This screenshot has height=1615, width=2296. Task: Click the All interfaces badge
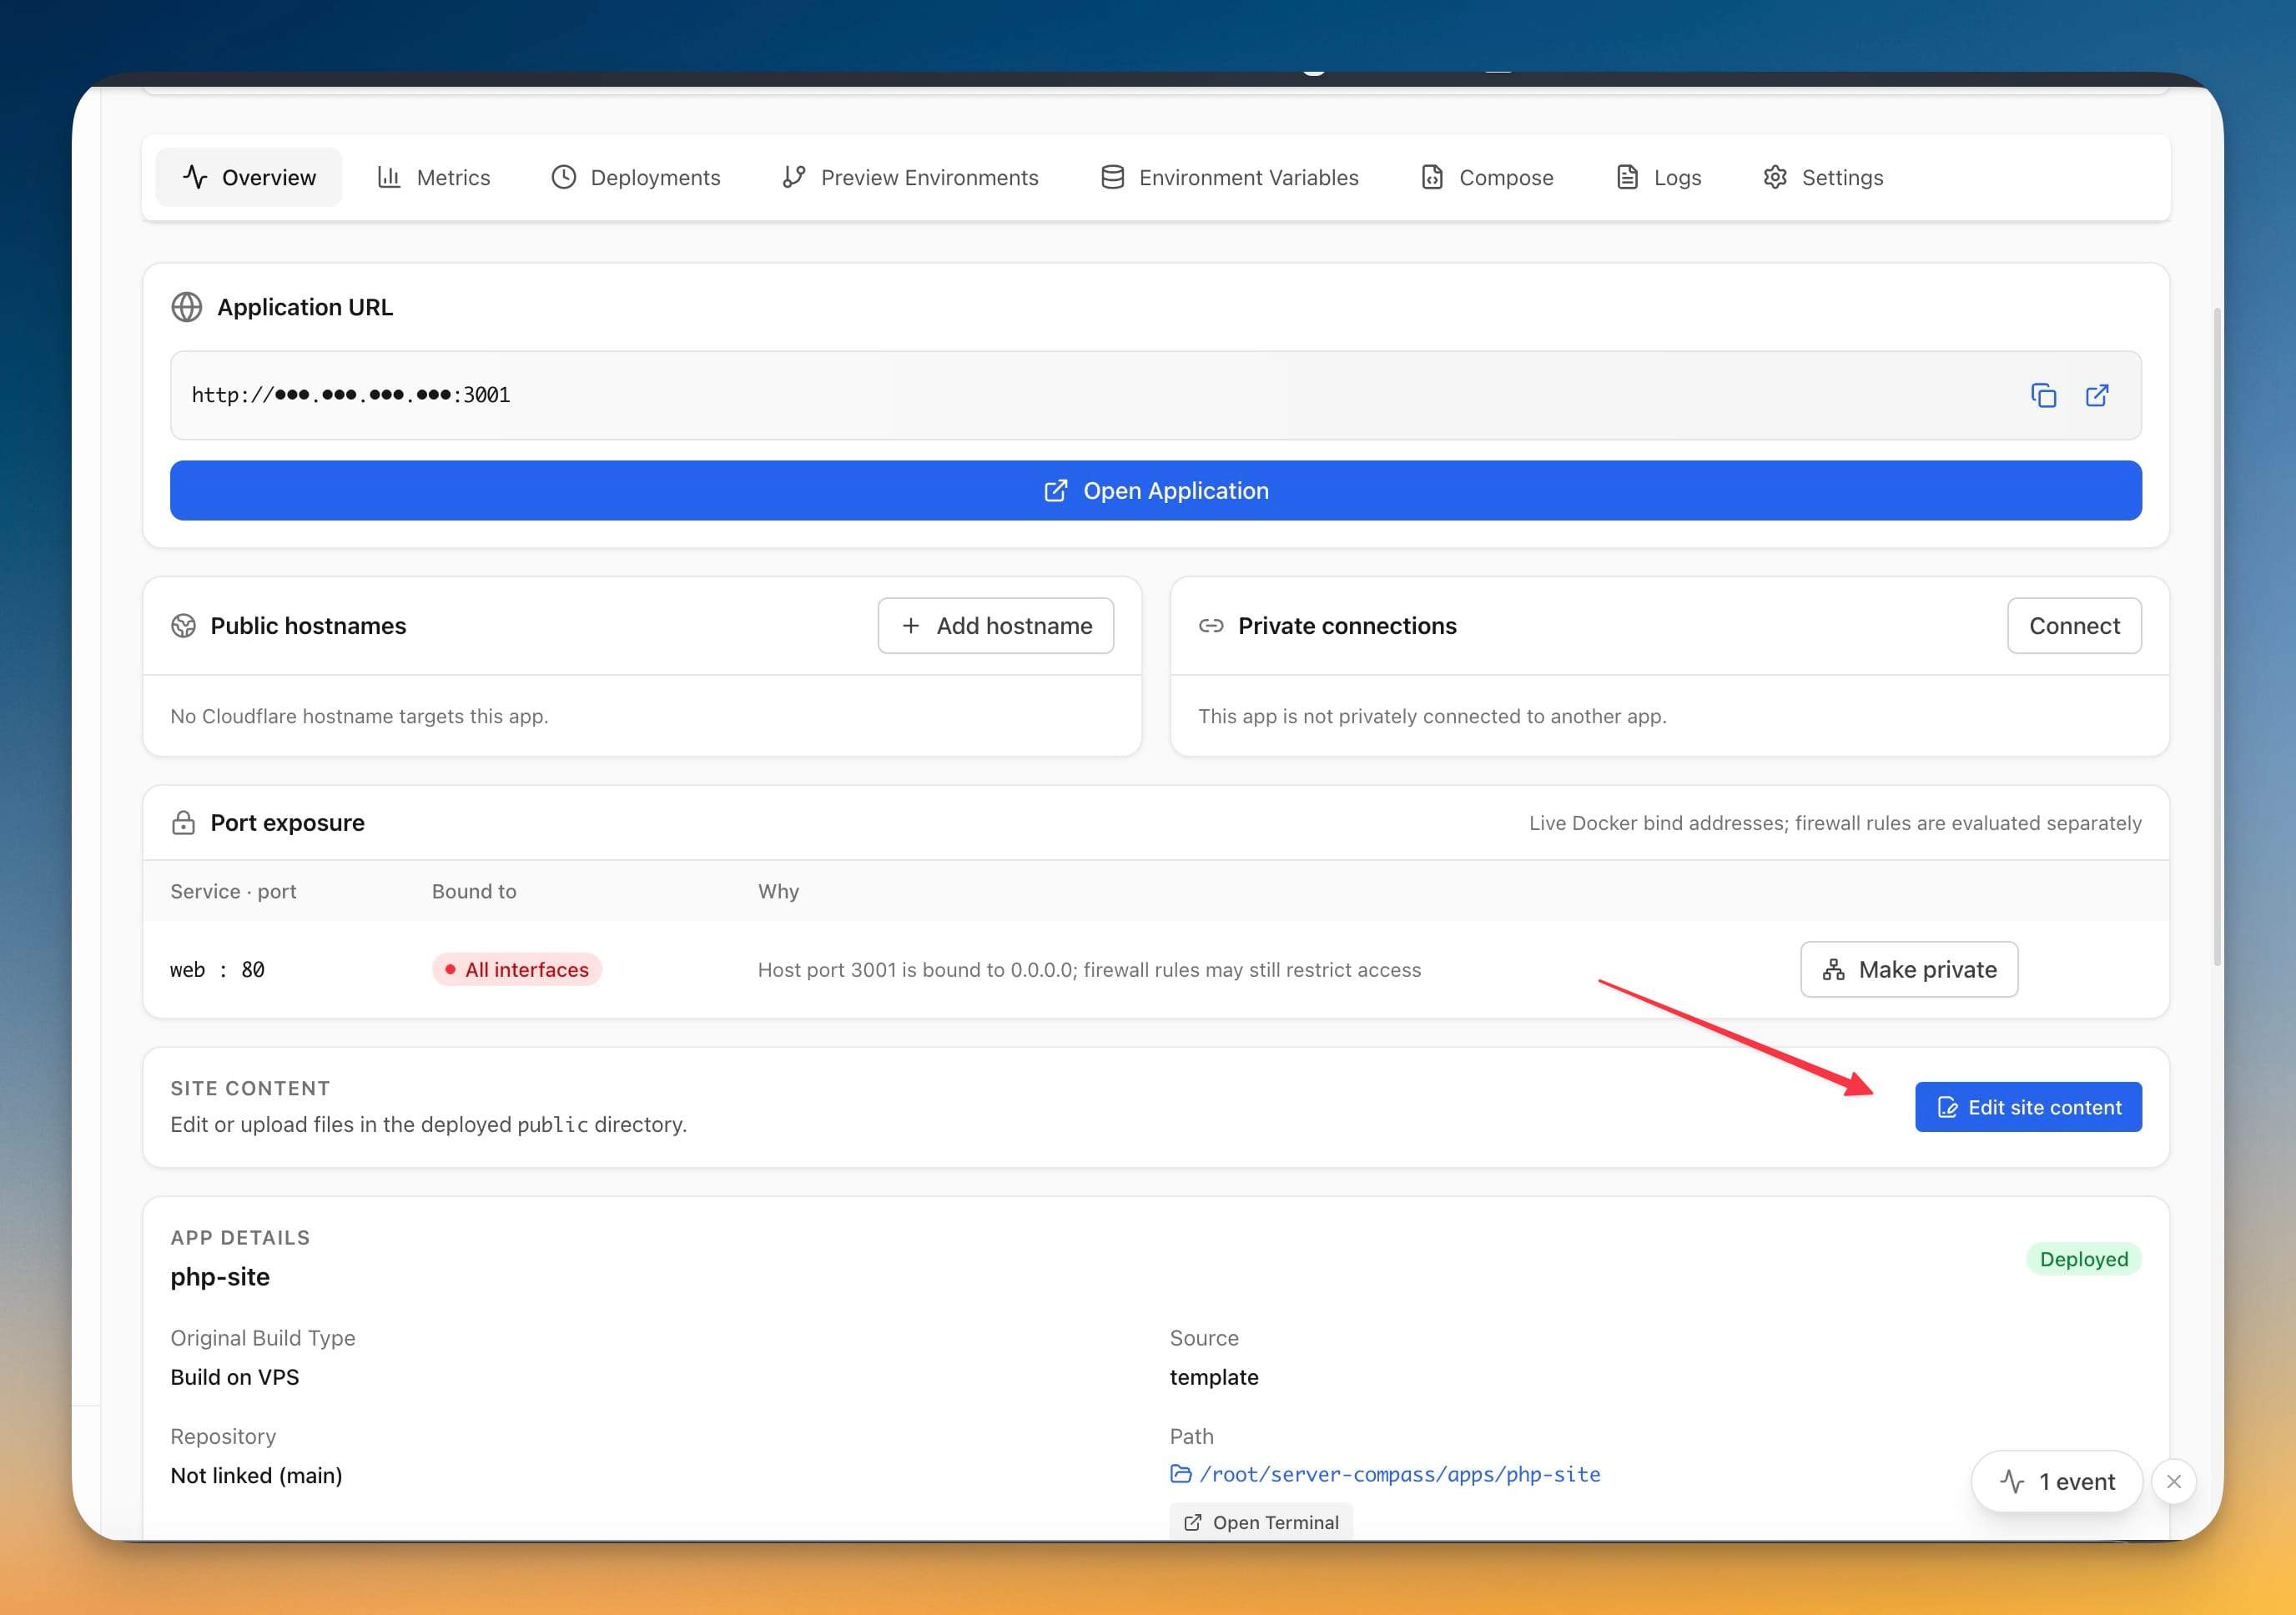(x=517, y=969)
